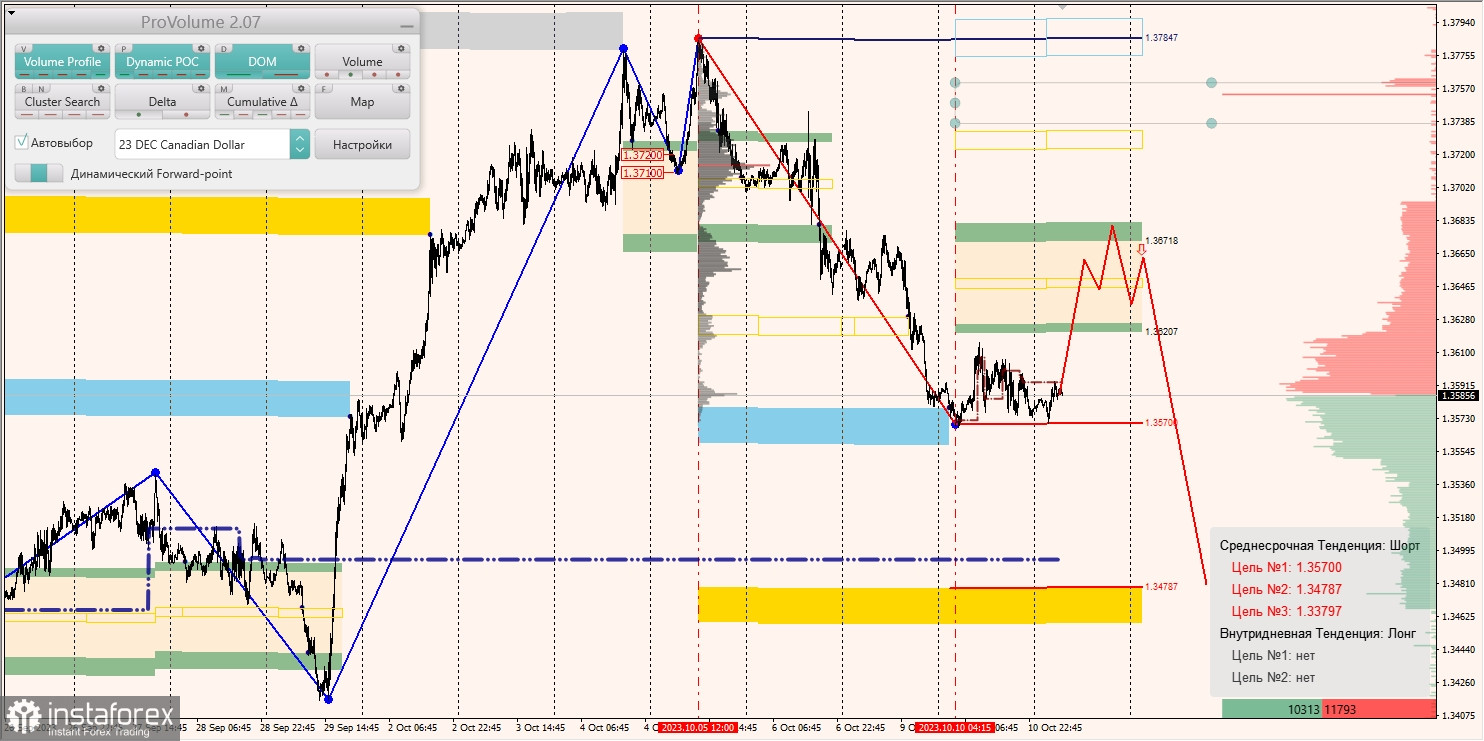Open Dynamic POC gear settings

coord(200,48)
